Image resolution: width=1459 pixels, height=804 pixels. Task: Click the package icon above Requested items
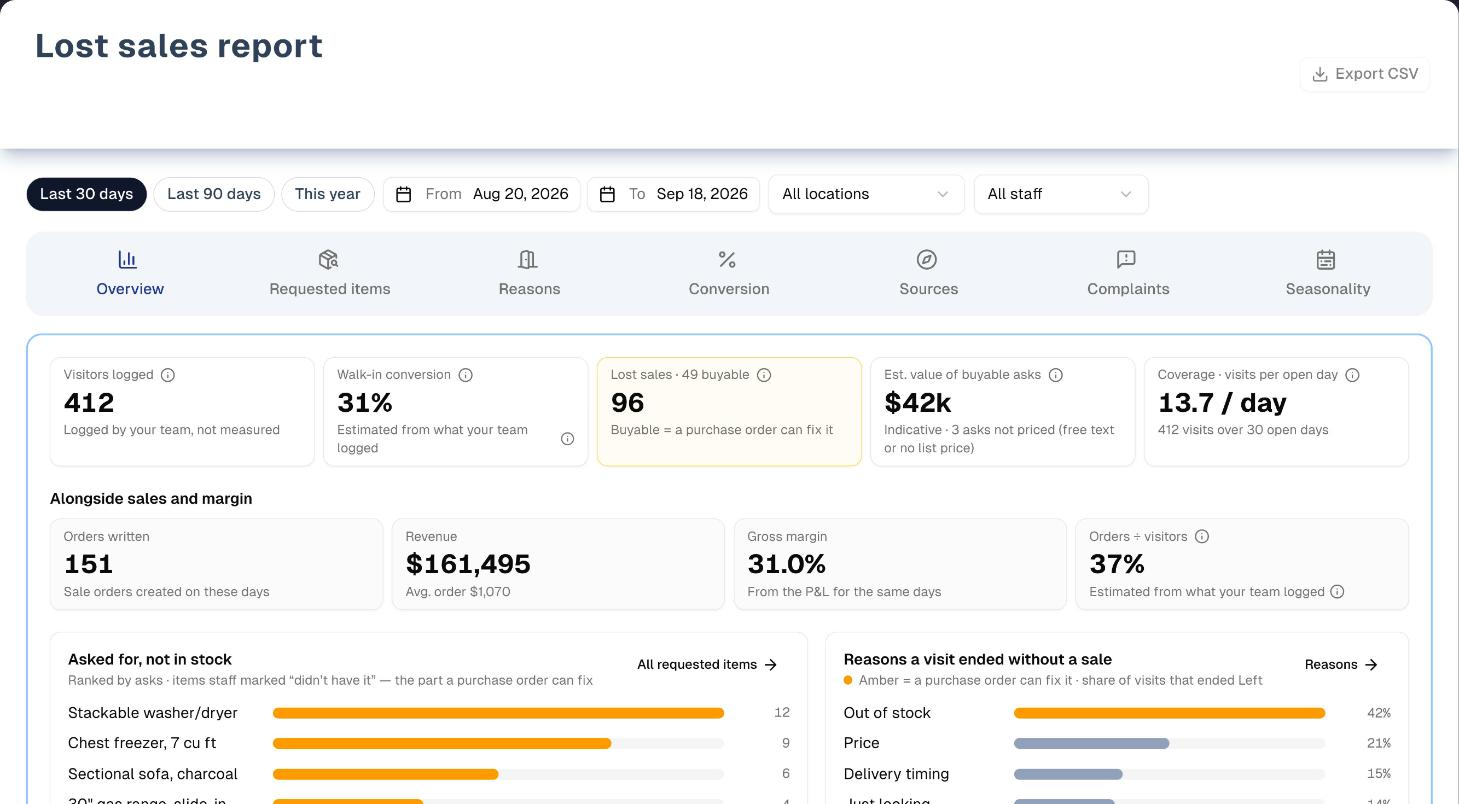pos(328,260)
